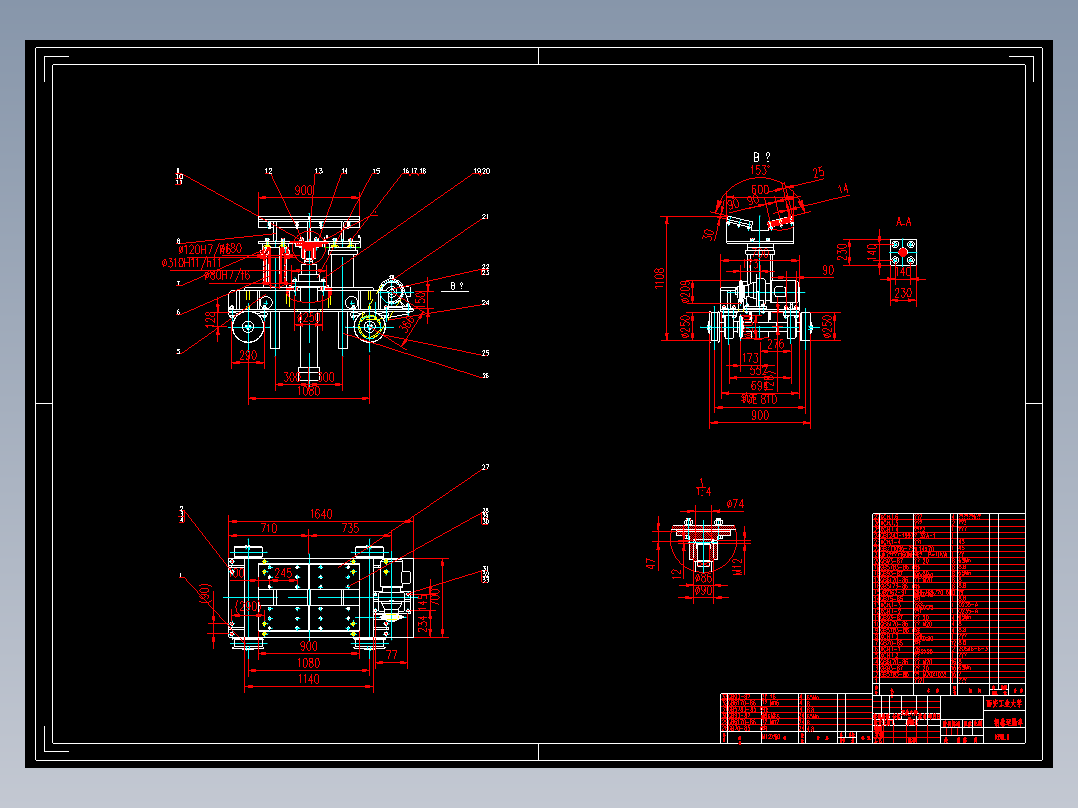The image size is (1078, 808).
Task: Click the 735 dimension in plan view
Action: 350,528
